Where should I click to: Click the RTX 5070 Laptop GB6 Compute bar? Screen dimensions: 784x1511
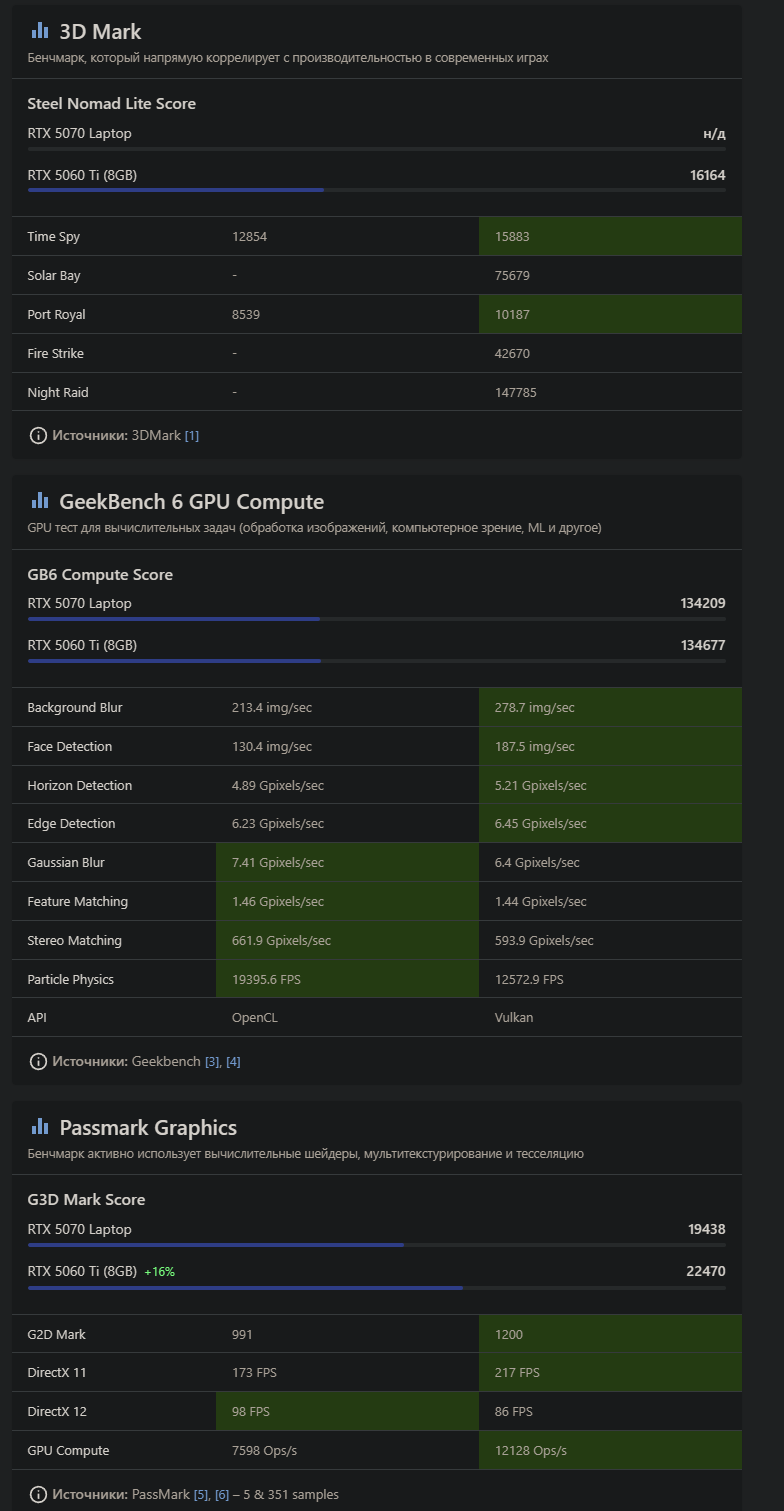pyautogui.click(x=376, y=618)
